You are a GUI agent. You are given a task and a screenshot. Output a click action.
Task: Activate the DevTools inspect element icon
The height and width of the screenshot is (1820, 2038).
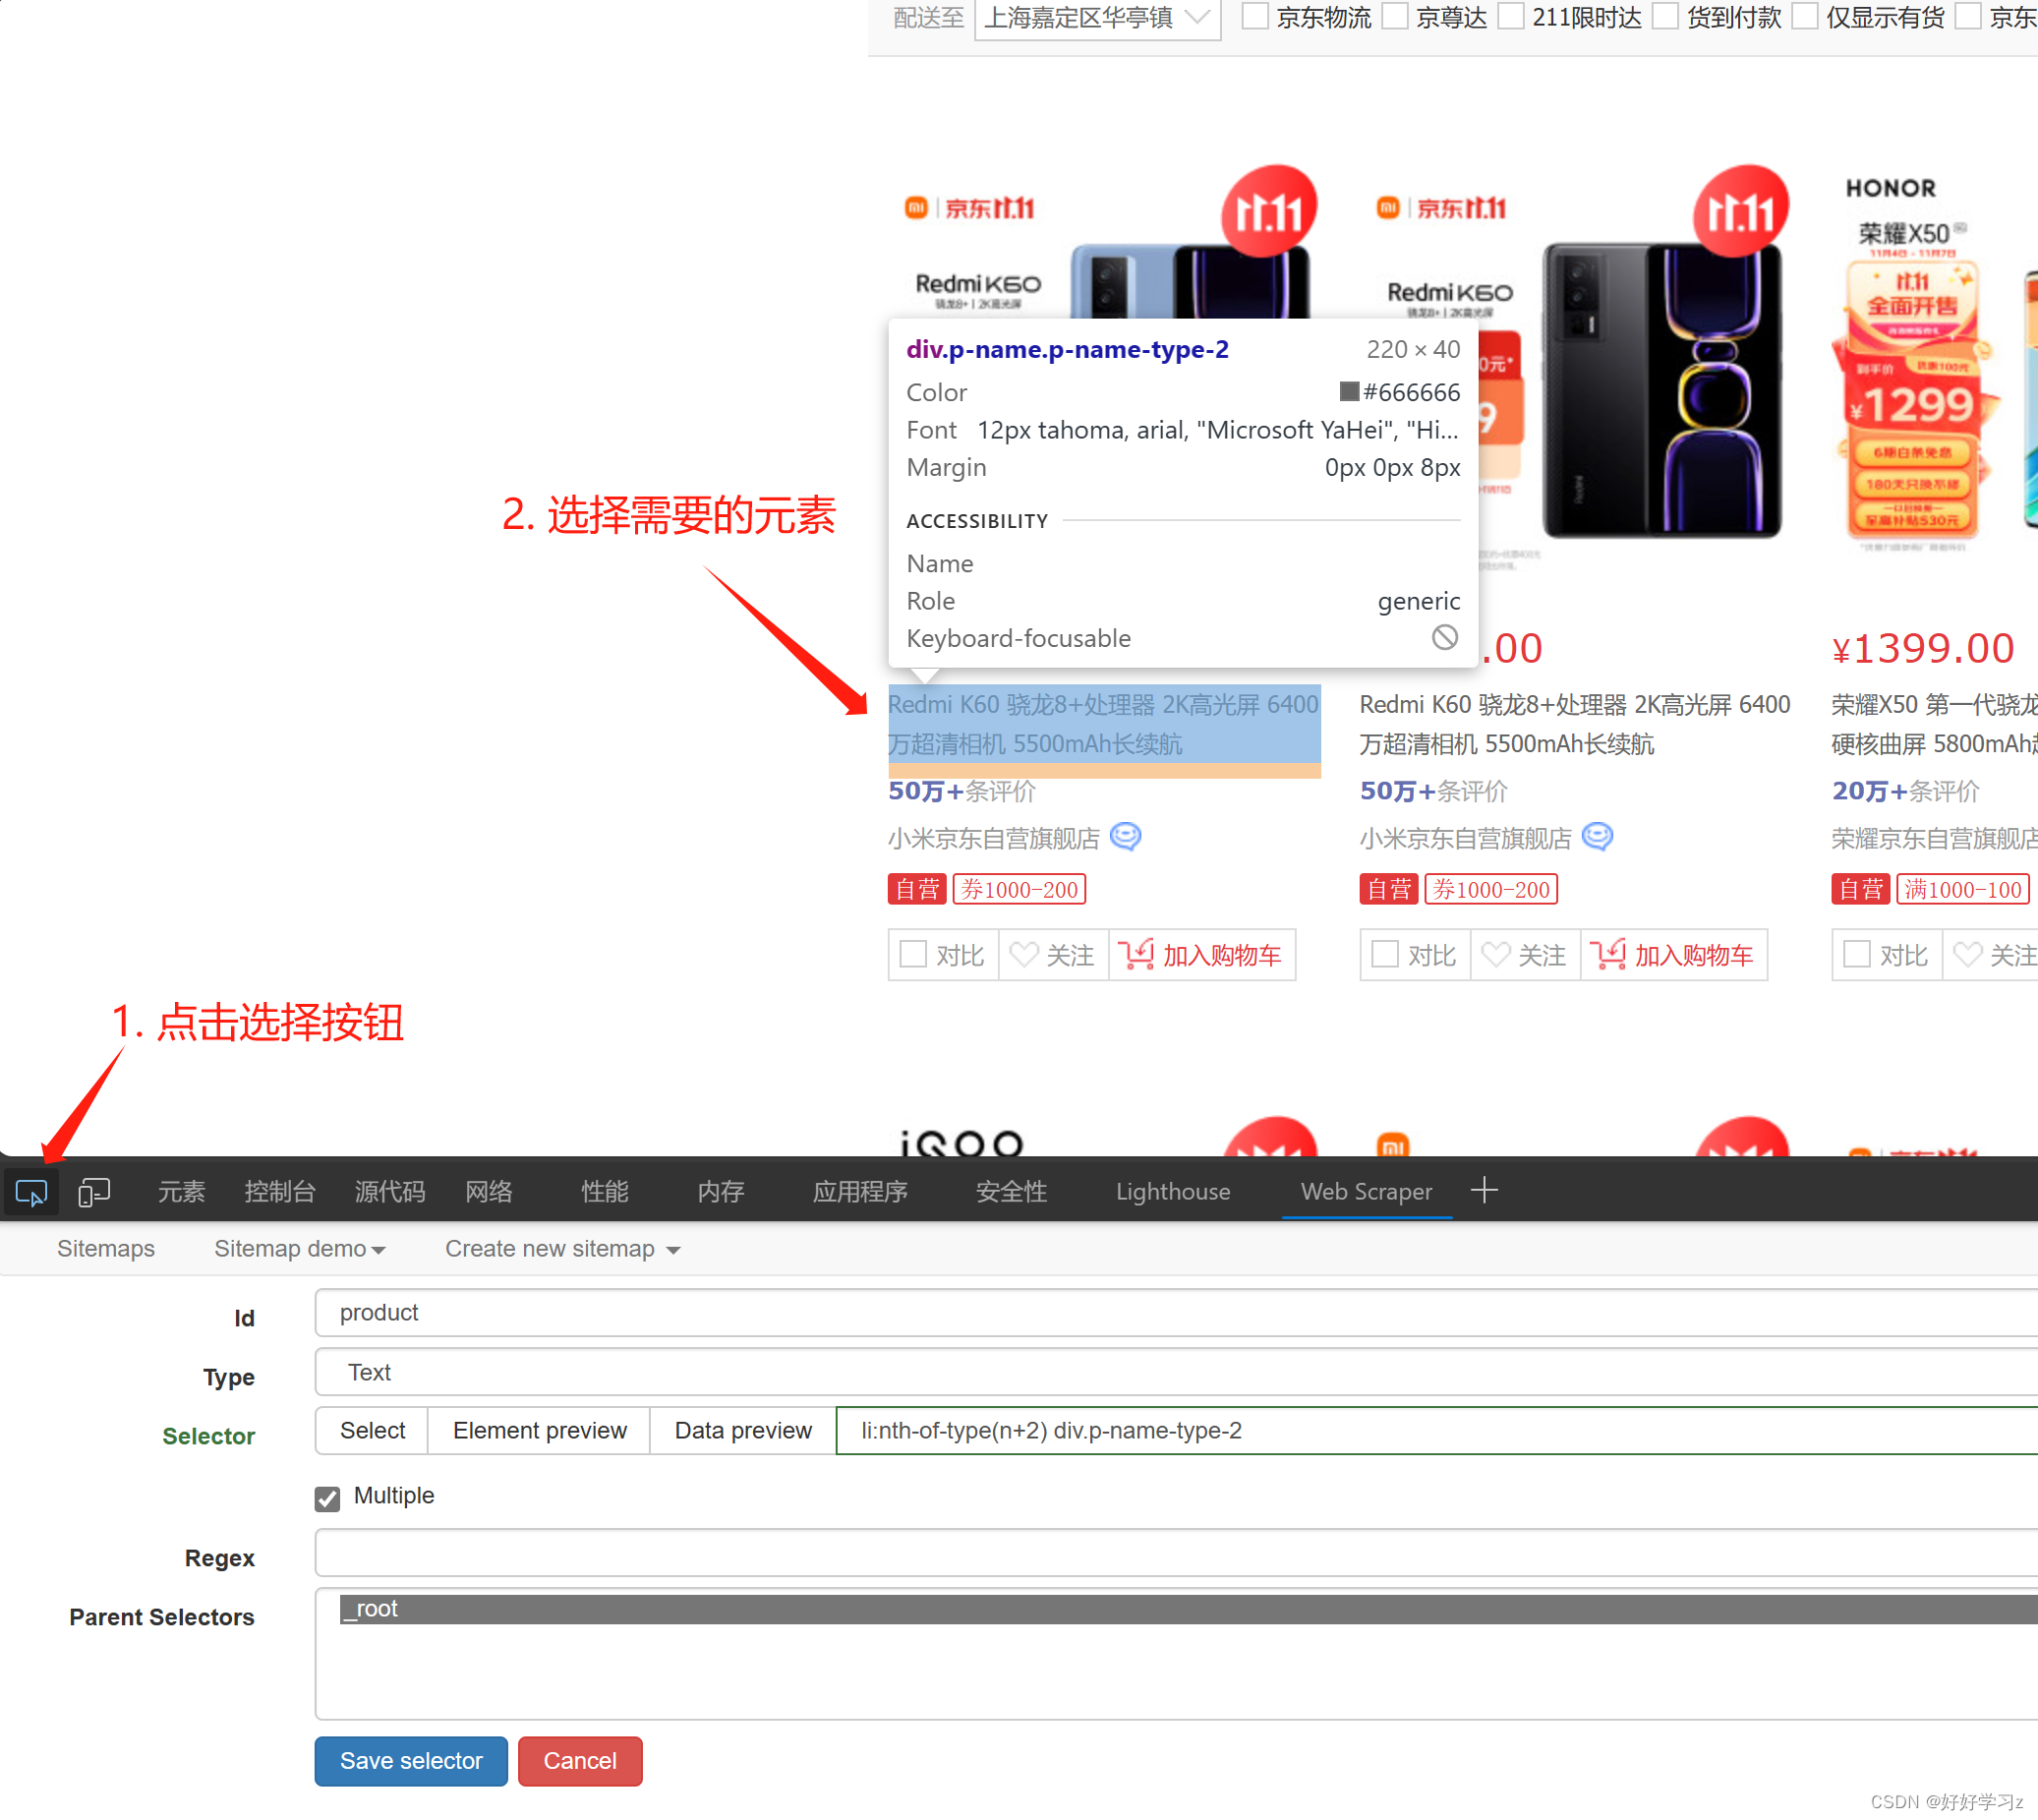(31, 1192)
